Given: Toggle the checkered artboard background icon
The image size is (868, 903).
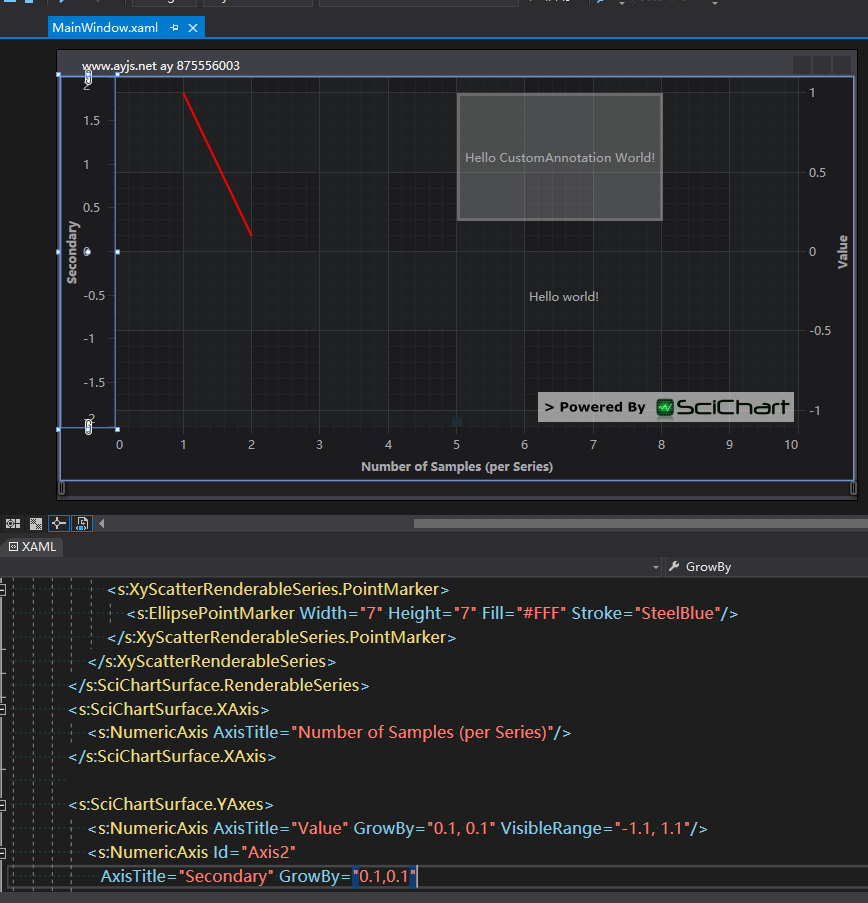Looking at the screenshot, I should (36, 523).
